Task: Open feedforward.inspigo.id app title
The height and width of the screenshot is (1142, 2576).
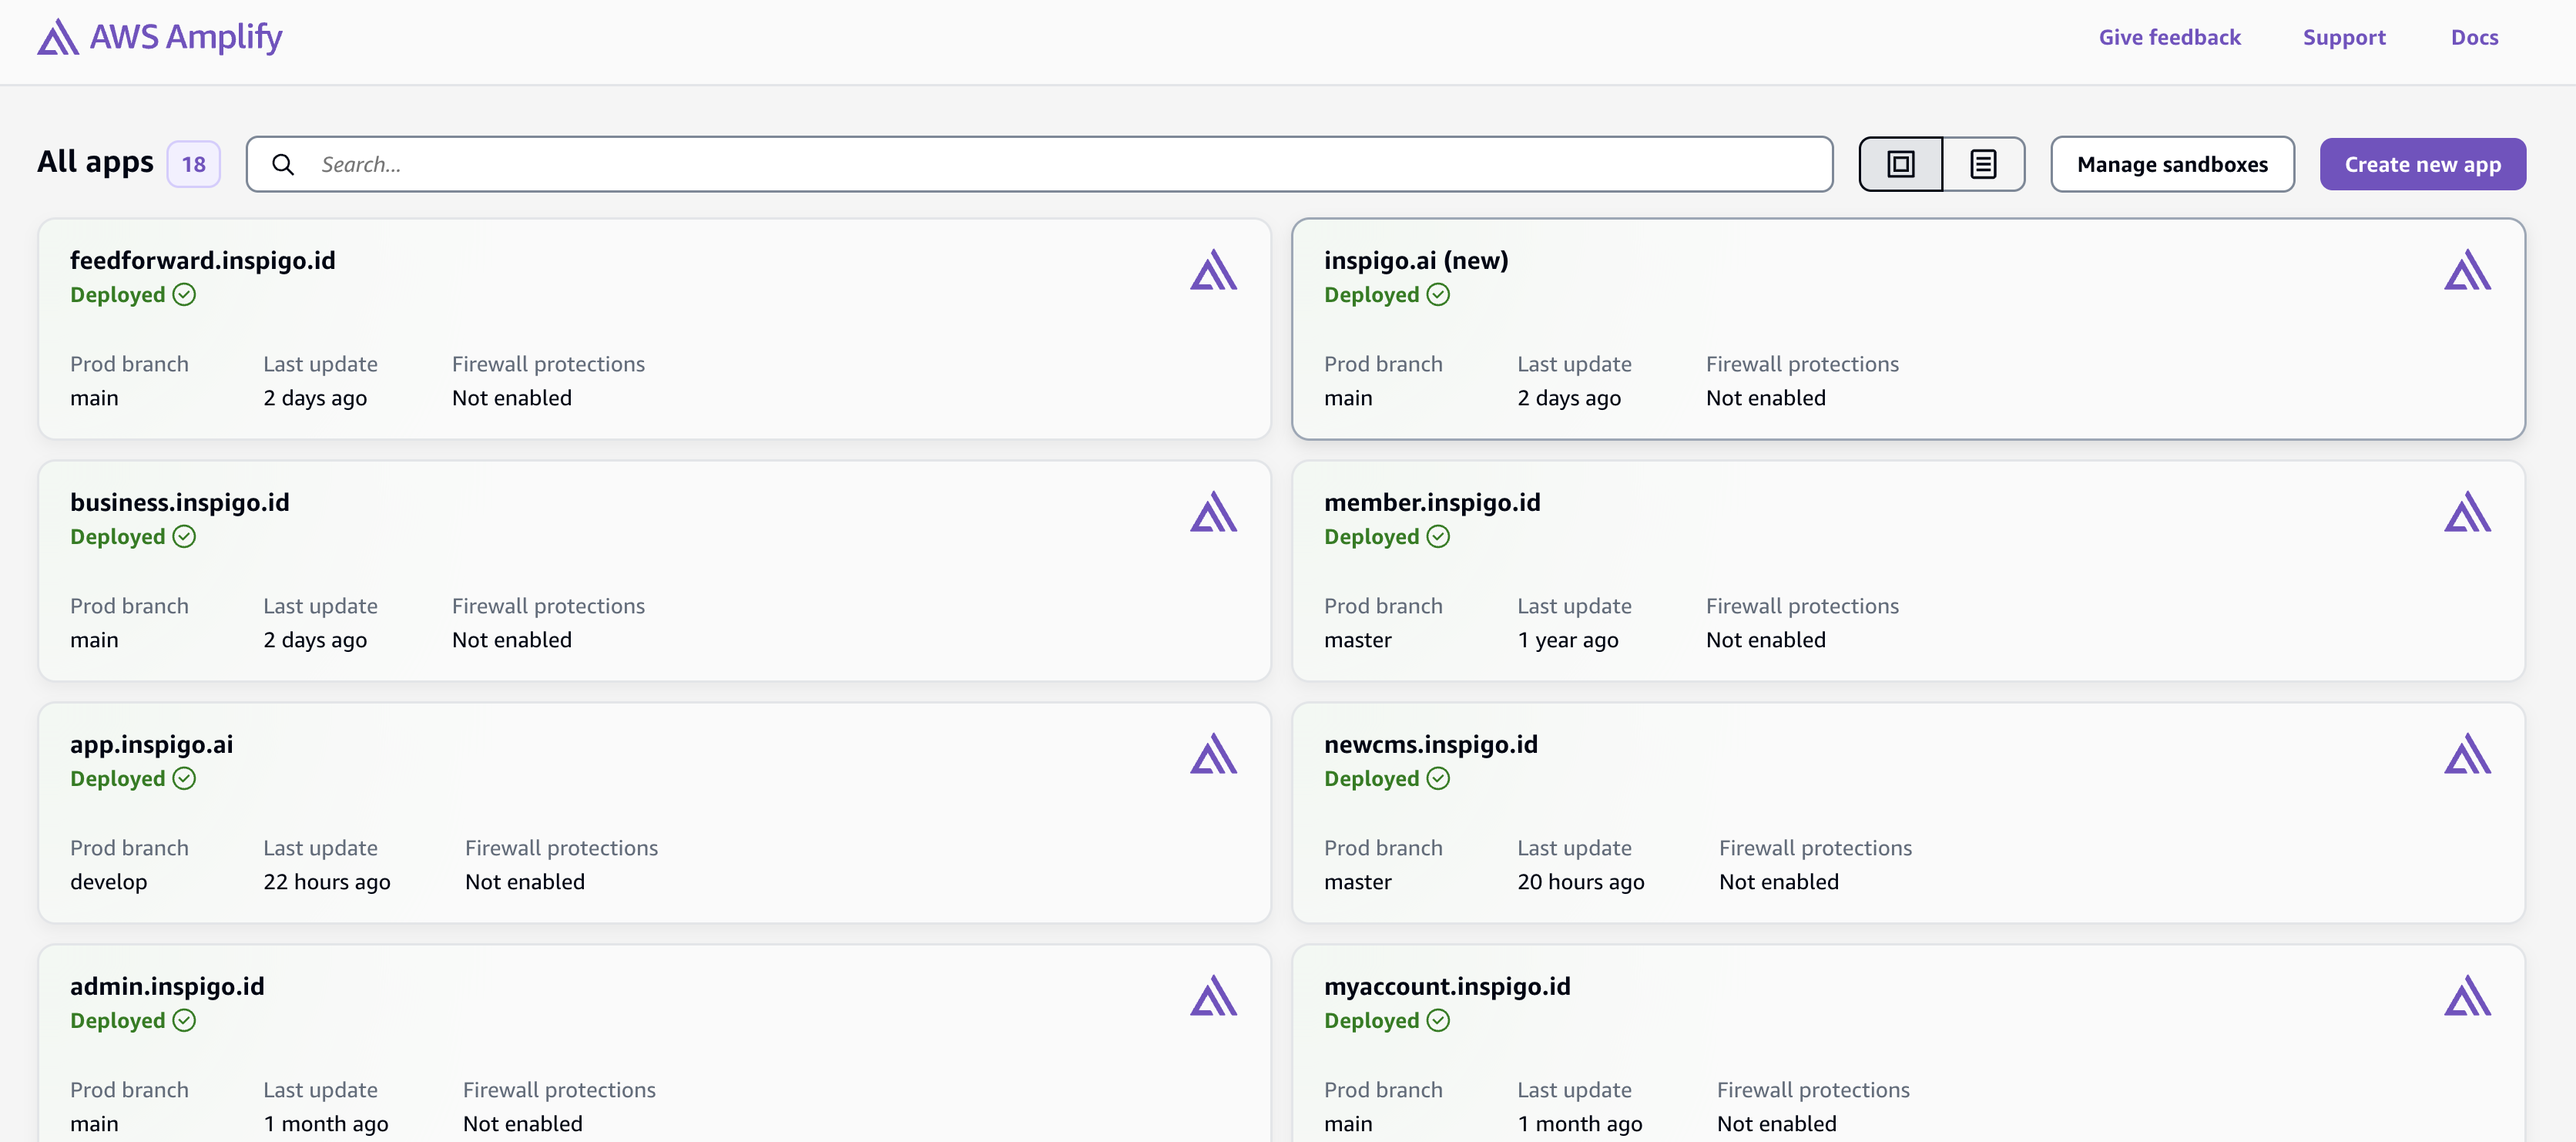Action: pyautogui.click(x=203, y=260)
